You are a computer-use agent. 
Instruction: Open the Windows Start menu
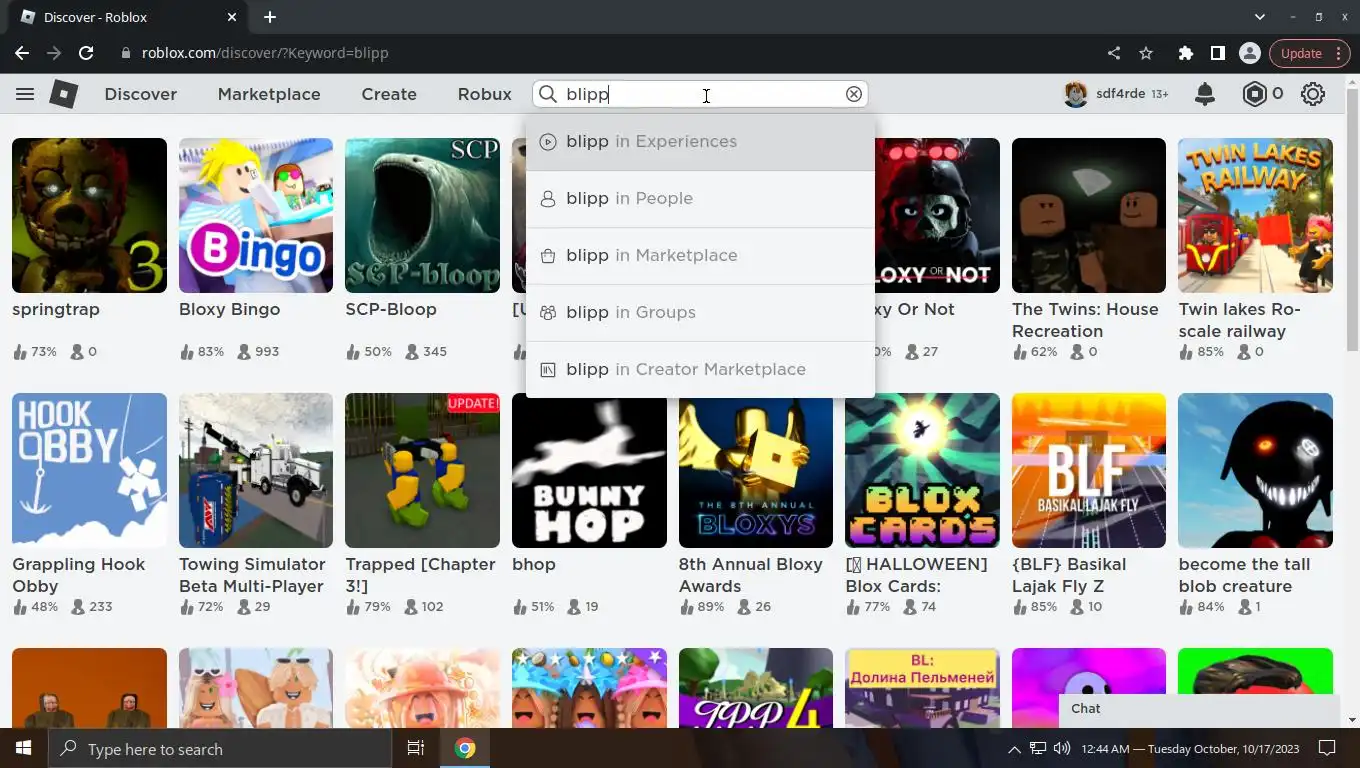coord(23,748)
